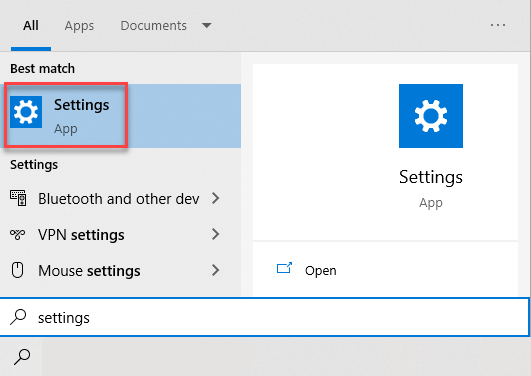Viewport: 531px width, 376px height.
Task: Click the taskbar search magnifier icon
Action: pyautogui.click(x=22, y=357)
